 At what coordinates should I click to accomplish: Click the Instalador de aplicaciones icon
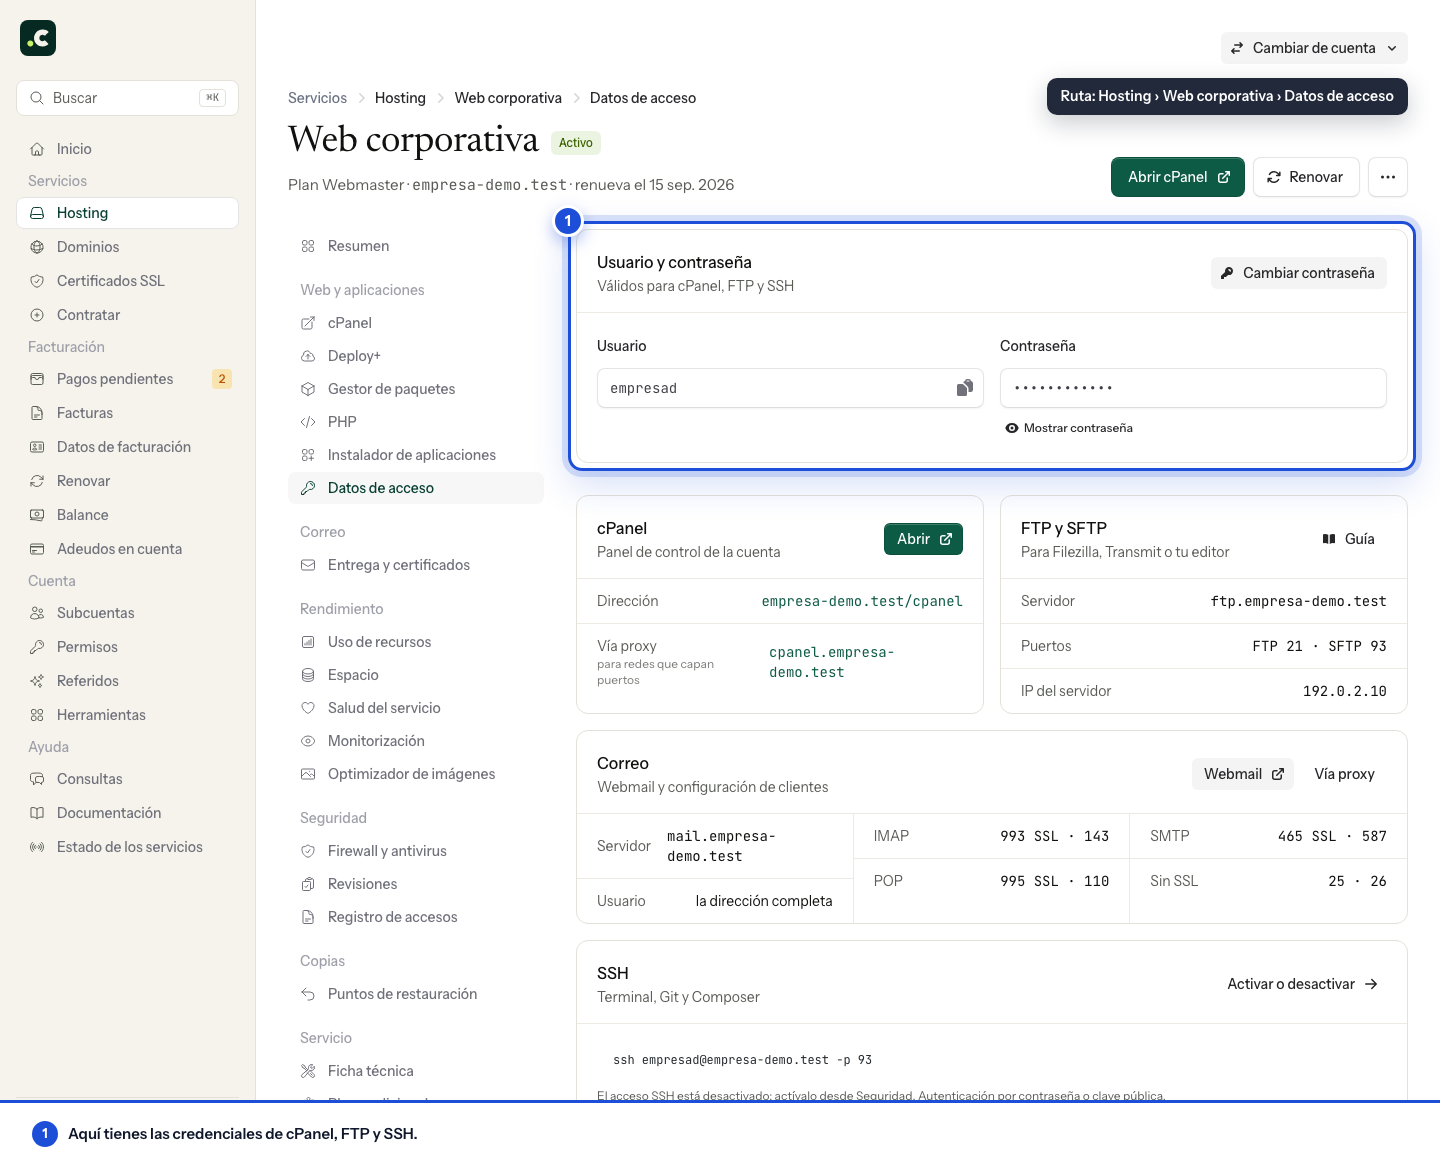point(308,455)
